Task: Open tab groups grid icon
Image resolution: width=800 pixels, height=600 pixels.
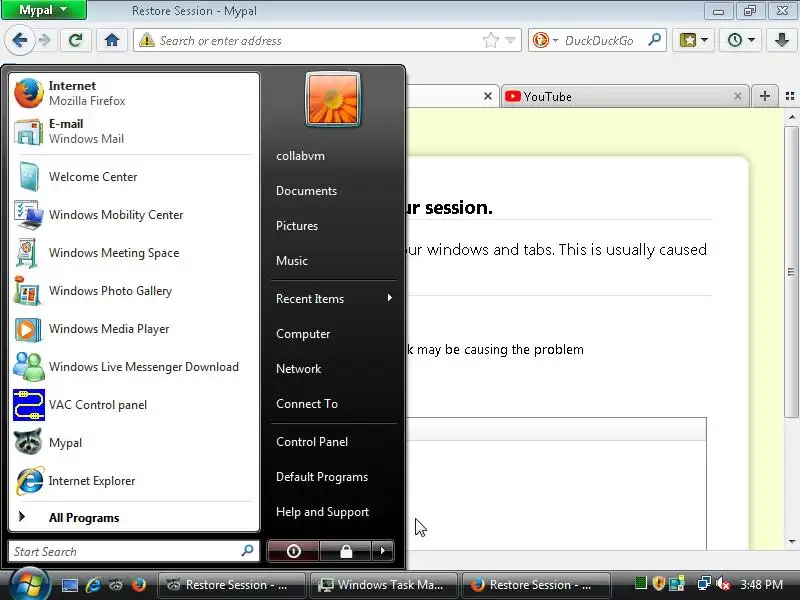Action: click(x=790, y=96)
